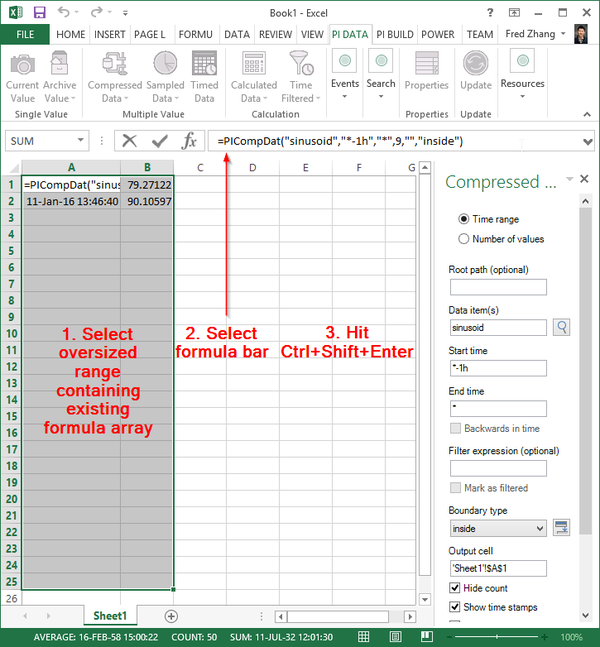Toggle the Mark as filtered checkbox

[455, 488]
